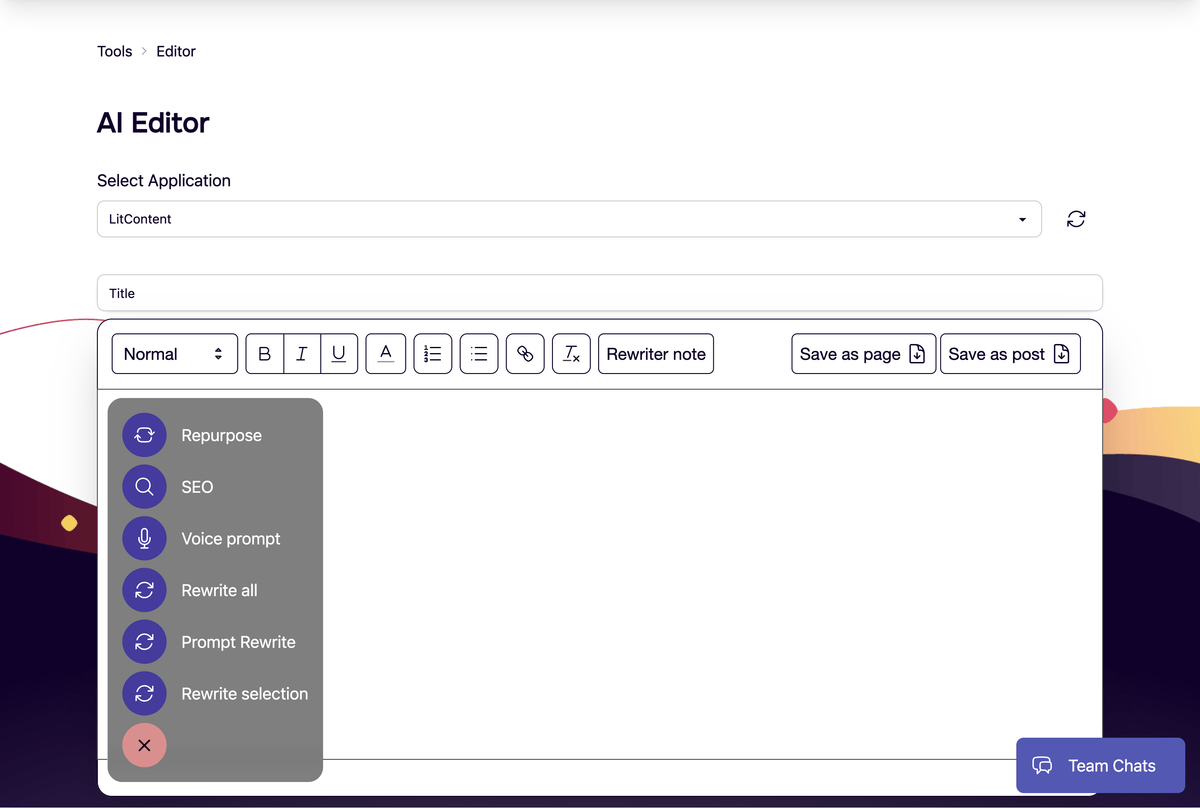The width and height of the screenshot is (1200, 808).
Task: Apply italic formatting
Action: pos(301,353)
